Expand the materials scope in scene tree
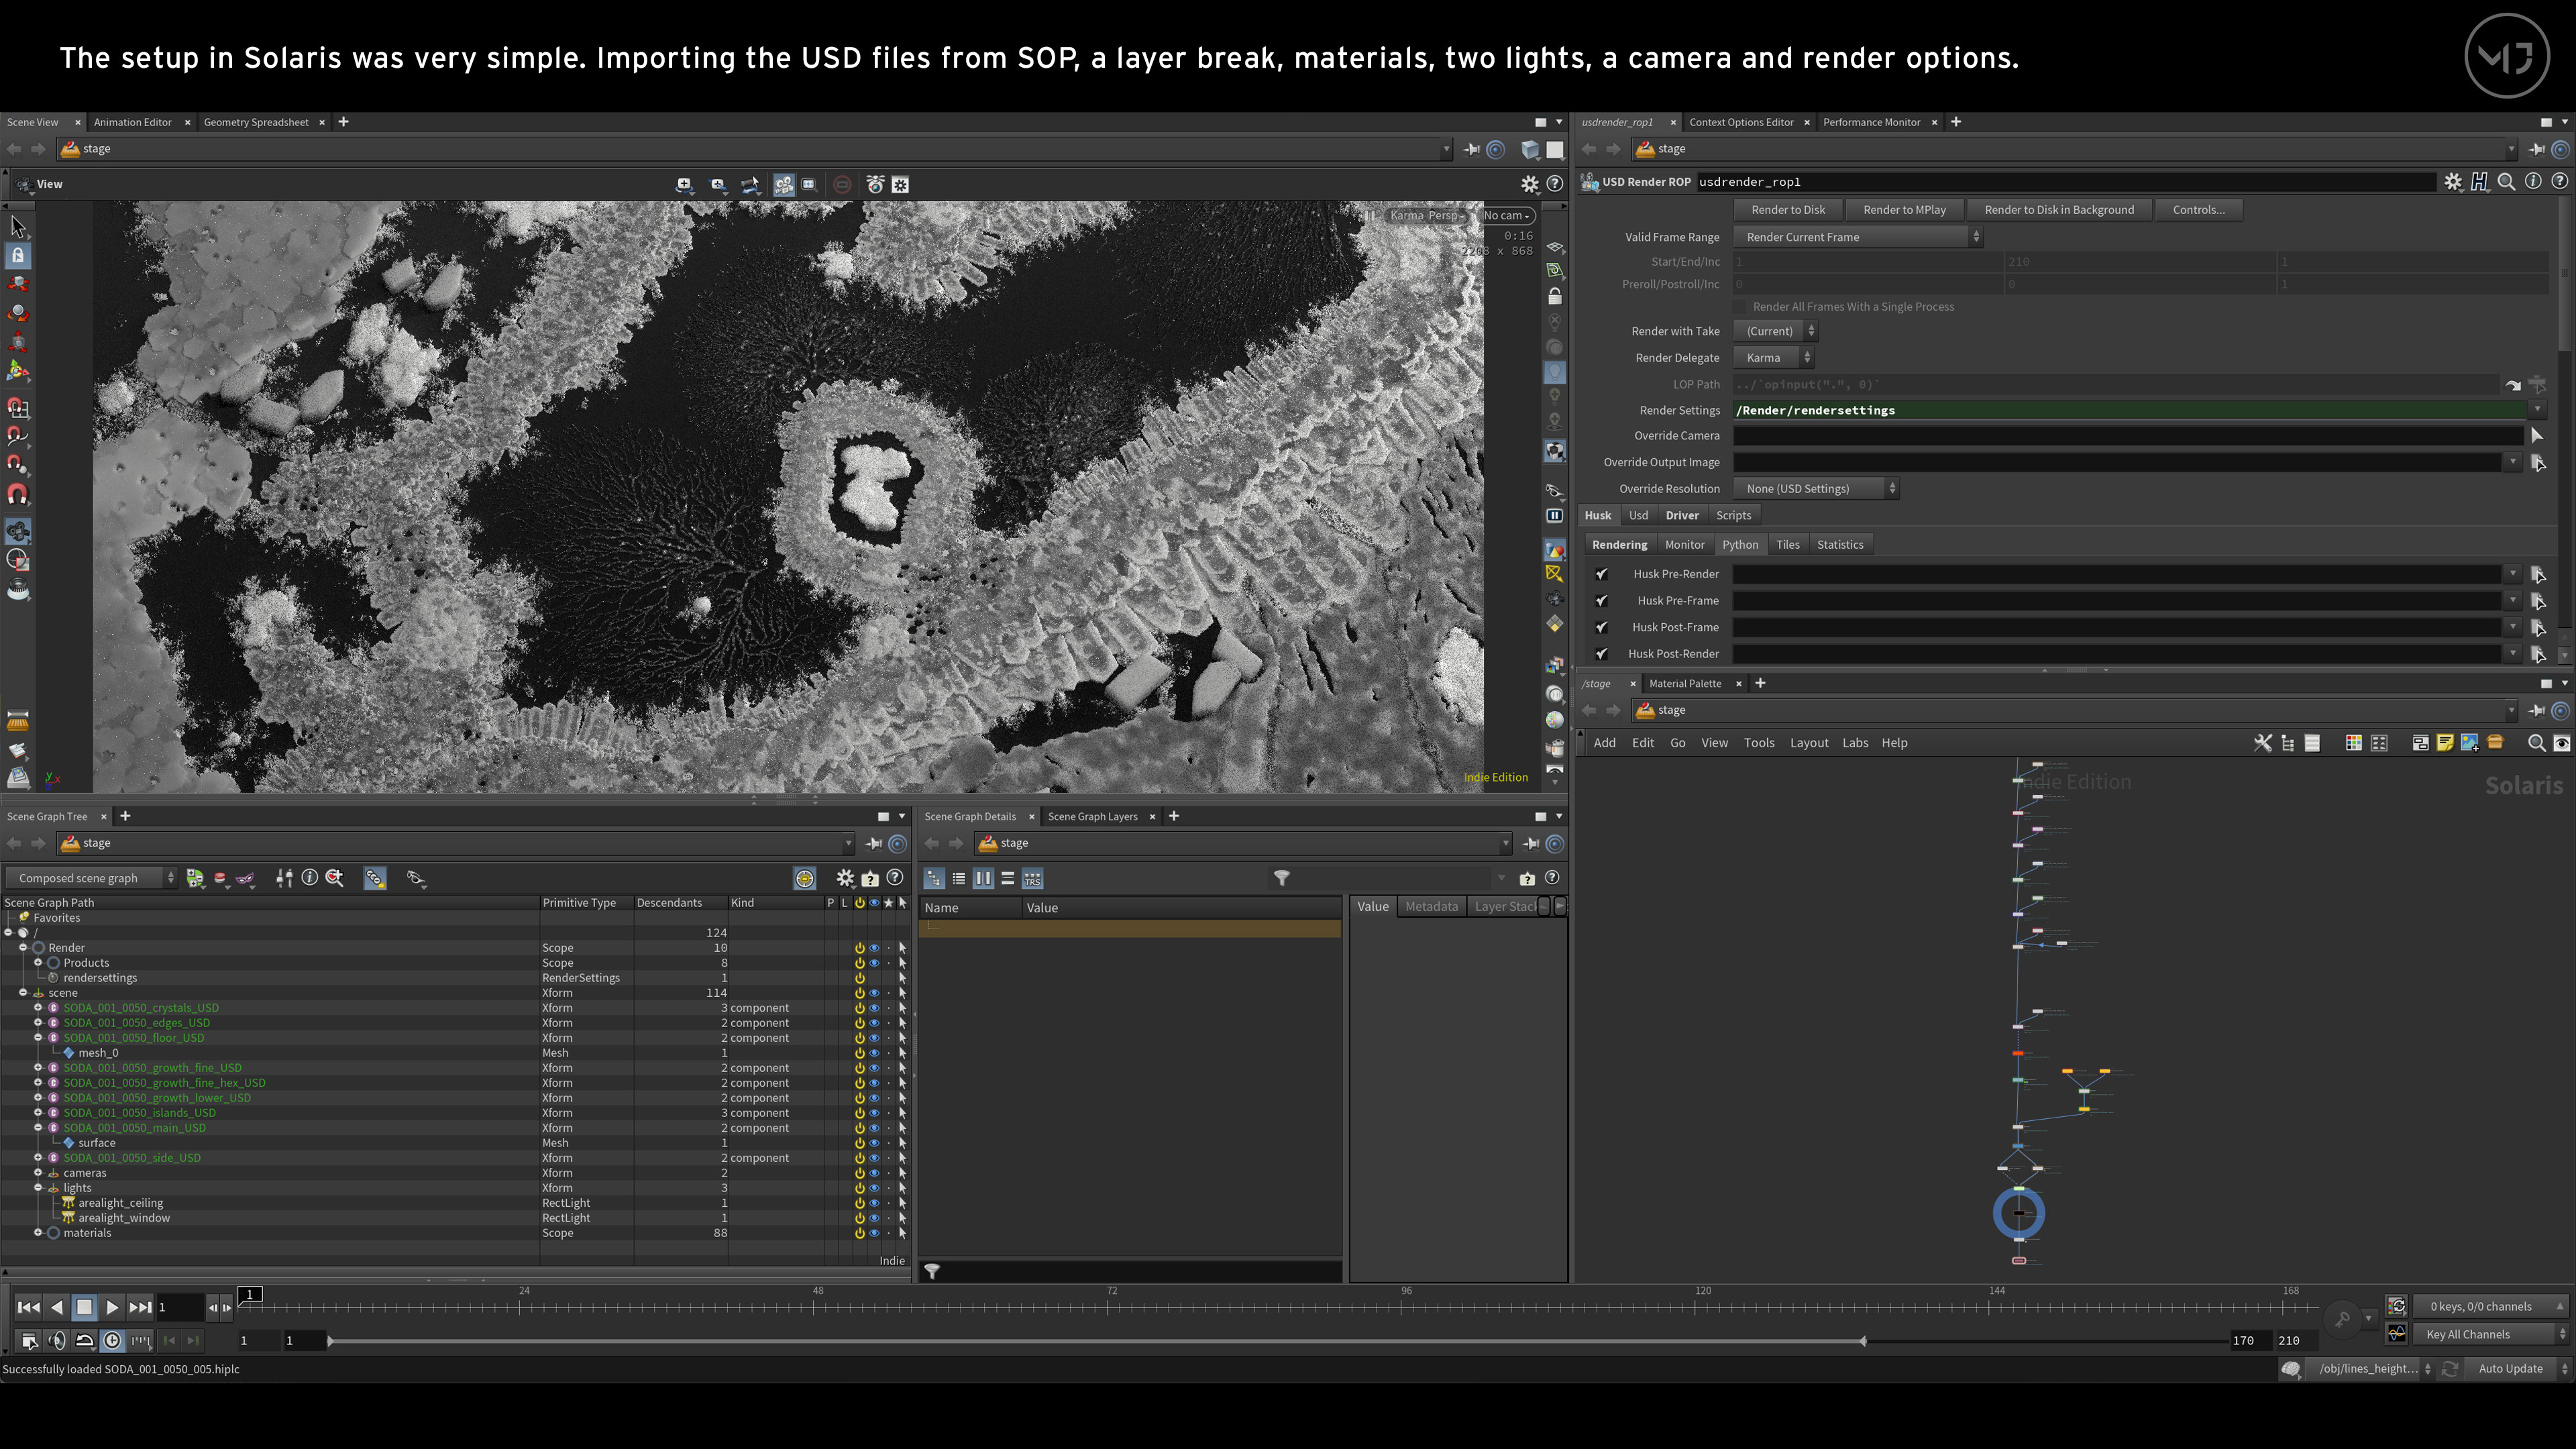The image size is (2576, 1449). click(38, 1233)
